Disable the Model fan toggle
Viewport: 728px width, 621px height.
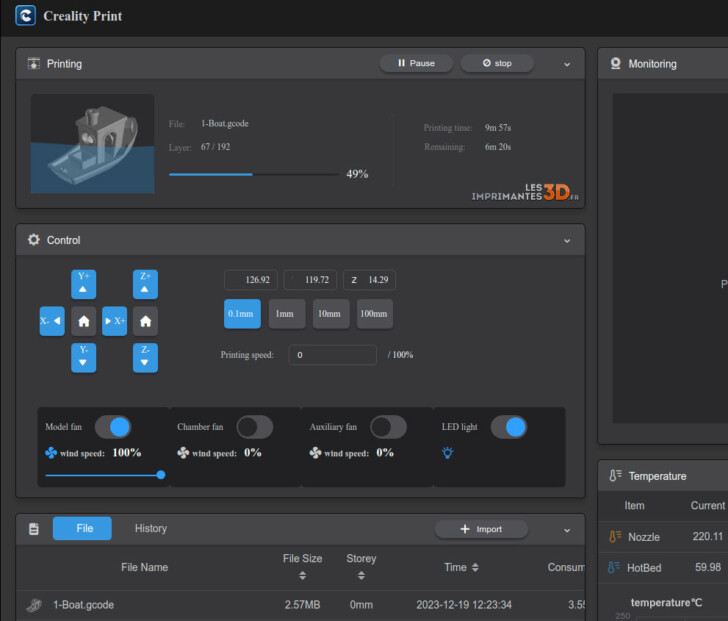113,427
